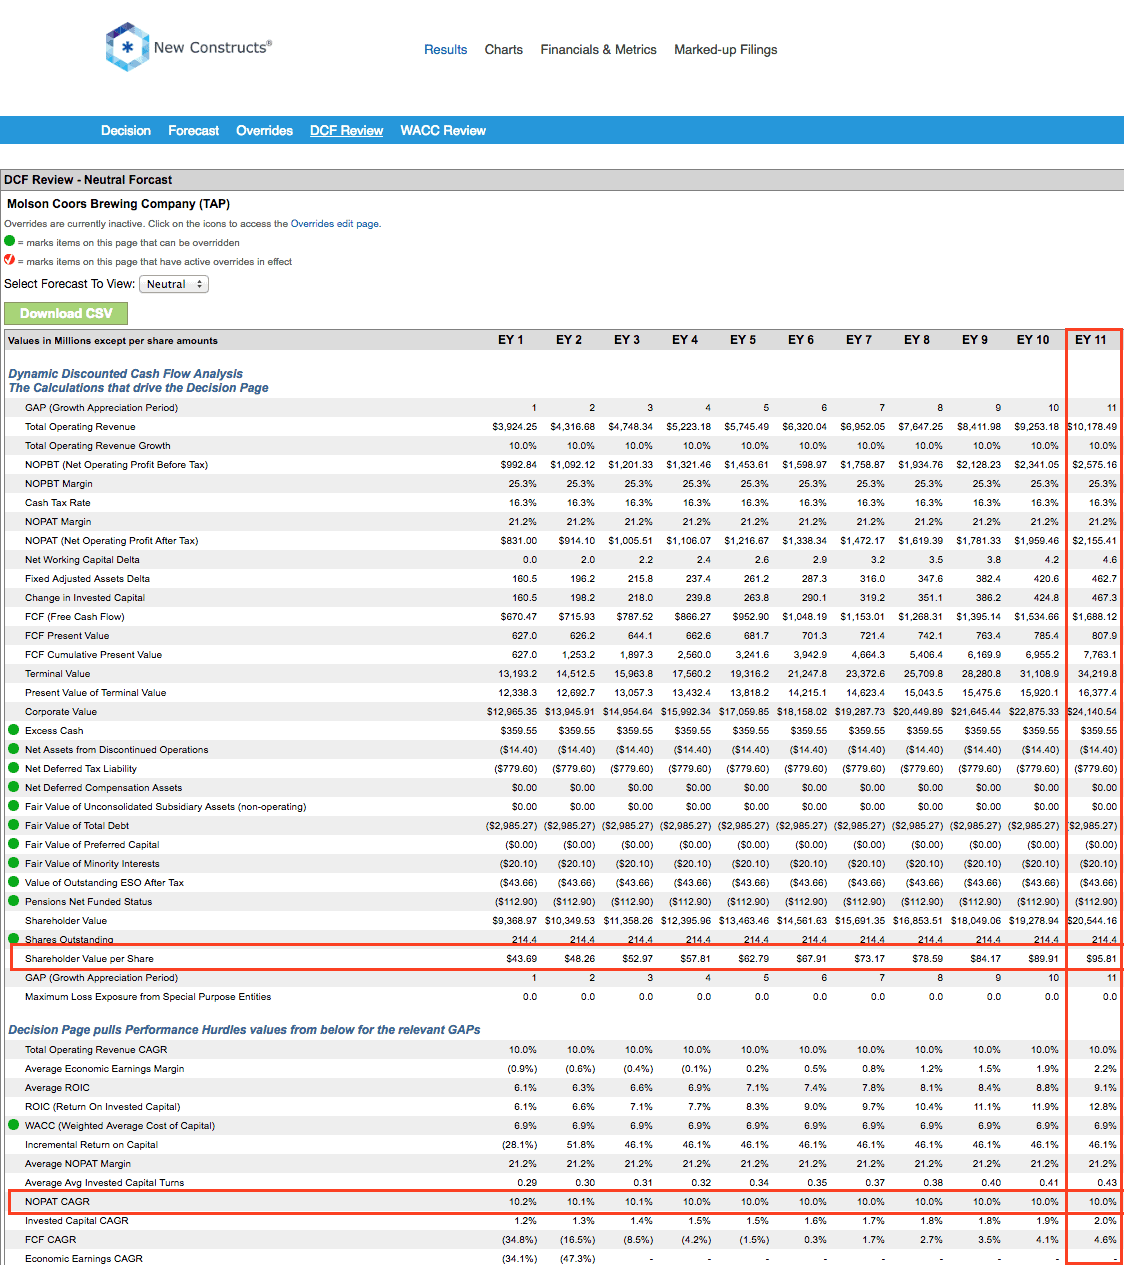Click the (28.1%) incremental return cell
This screenshot has width=1124, height=1265.
tap(520, 1144)
